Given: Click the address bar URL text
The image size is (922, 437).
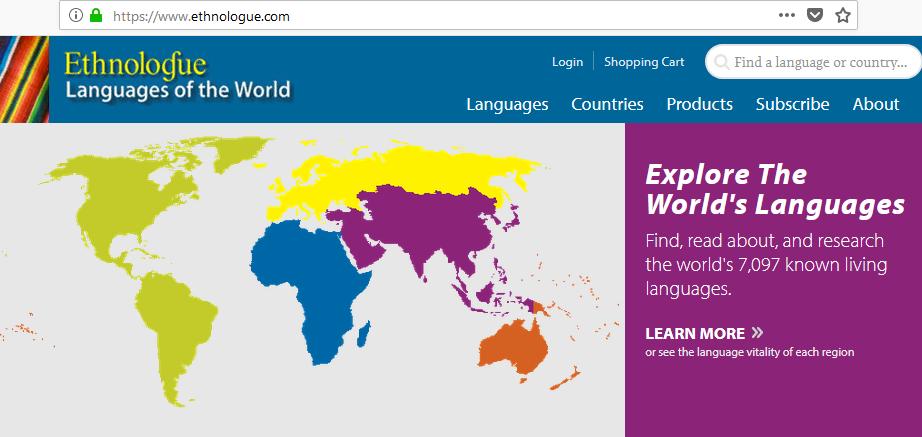Looking at the screenshot, I should tap(201, 16).
